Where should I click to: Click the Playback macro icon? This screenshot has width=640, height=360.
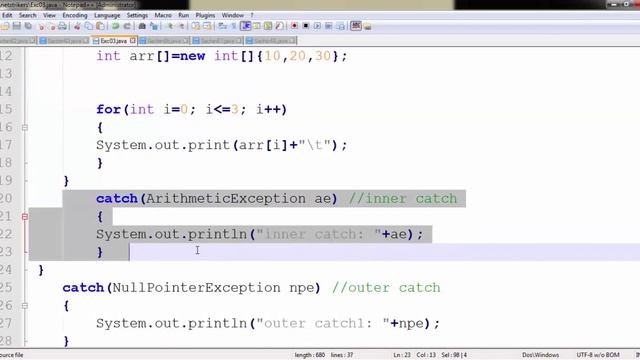pos(317,26)
